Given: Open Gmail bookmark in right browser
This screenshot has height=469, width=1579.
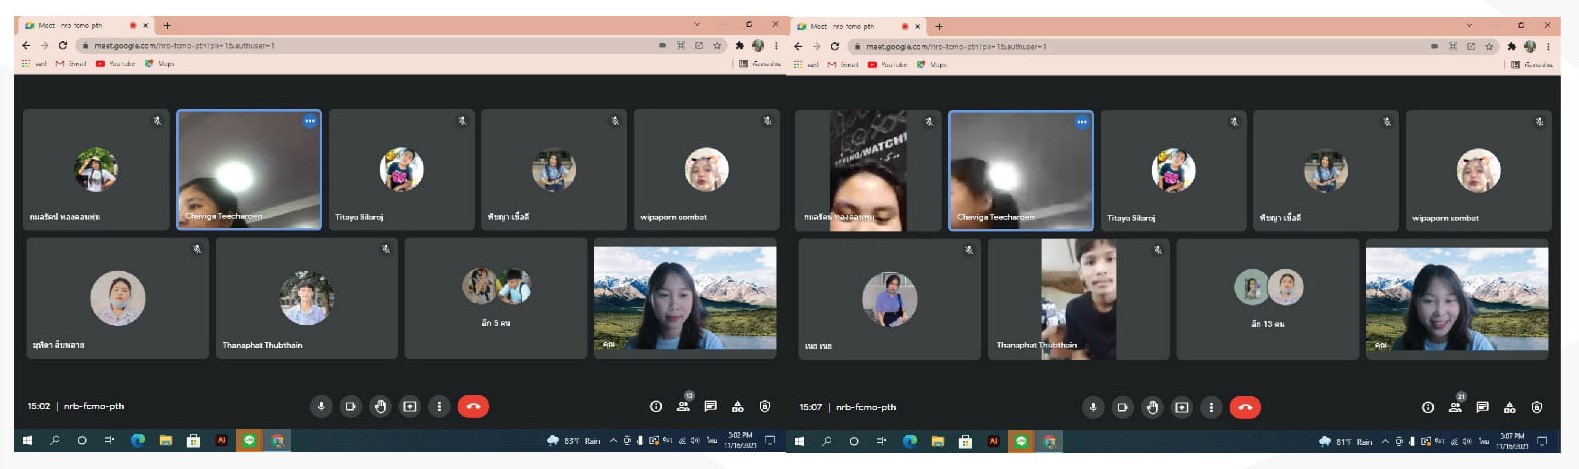Looking at the screenshot, I should pos(843,64).
